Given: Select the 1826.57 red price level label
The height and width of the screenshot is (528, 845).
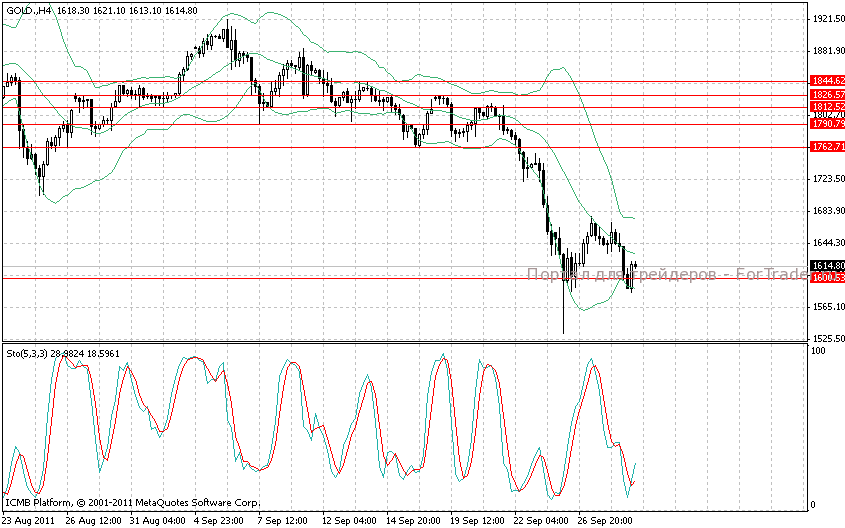Looking at the screenshot, I should pos(828,95).
